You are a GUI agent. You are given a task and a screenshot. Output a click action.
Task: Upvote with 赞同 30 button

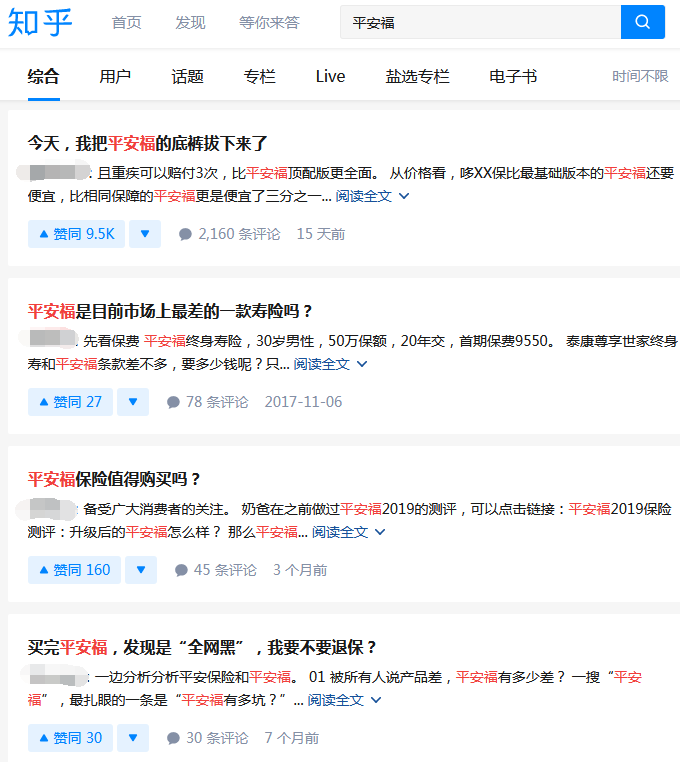70,738
